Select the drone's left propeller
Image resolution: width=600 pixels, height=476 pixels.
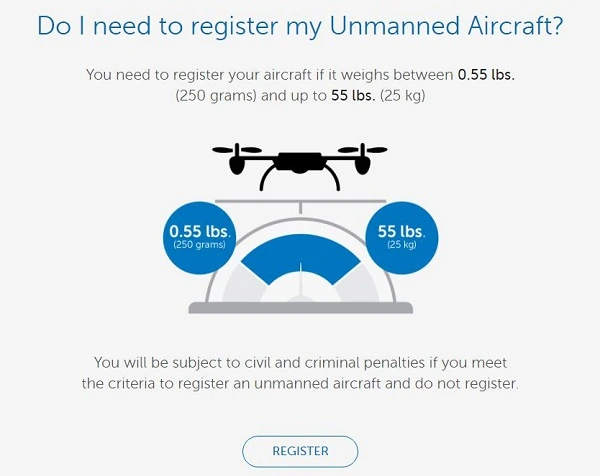pos(237,150)
